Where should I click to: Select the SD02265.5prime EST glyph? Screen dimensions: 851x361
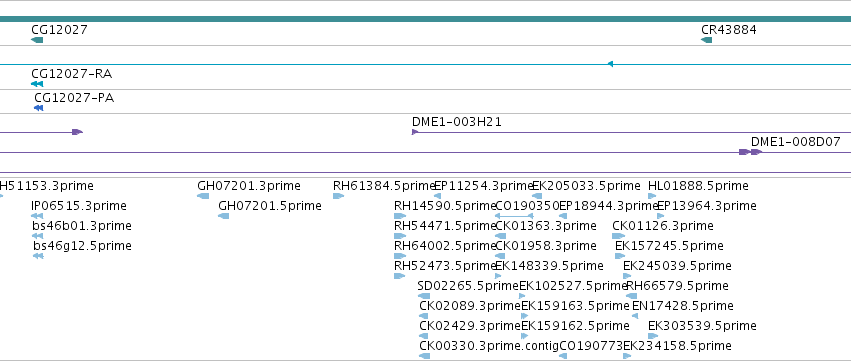(x=424, y=296)
